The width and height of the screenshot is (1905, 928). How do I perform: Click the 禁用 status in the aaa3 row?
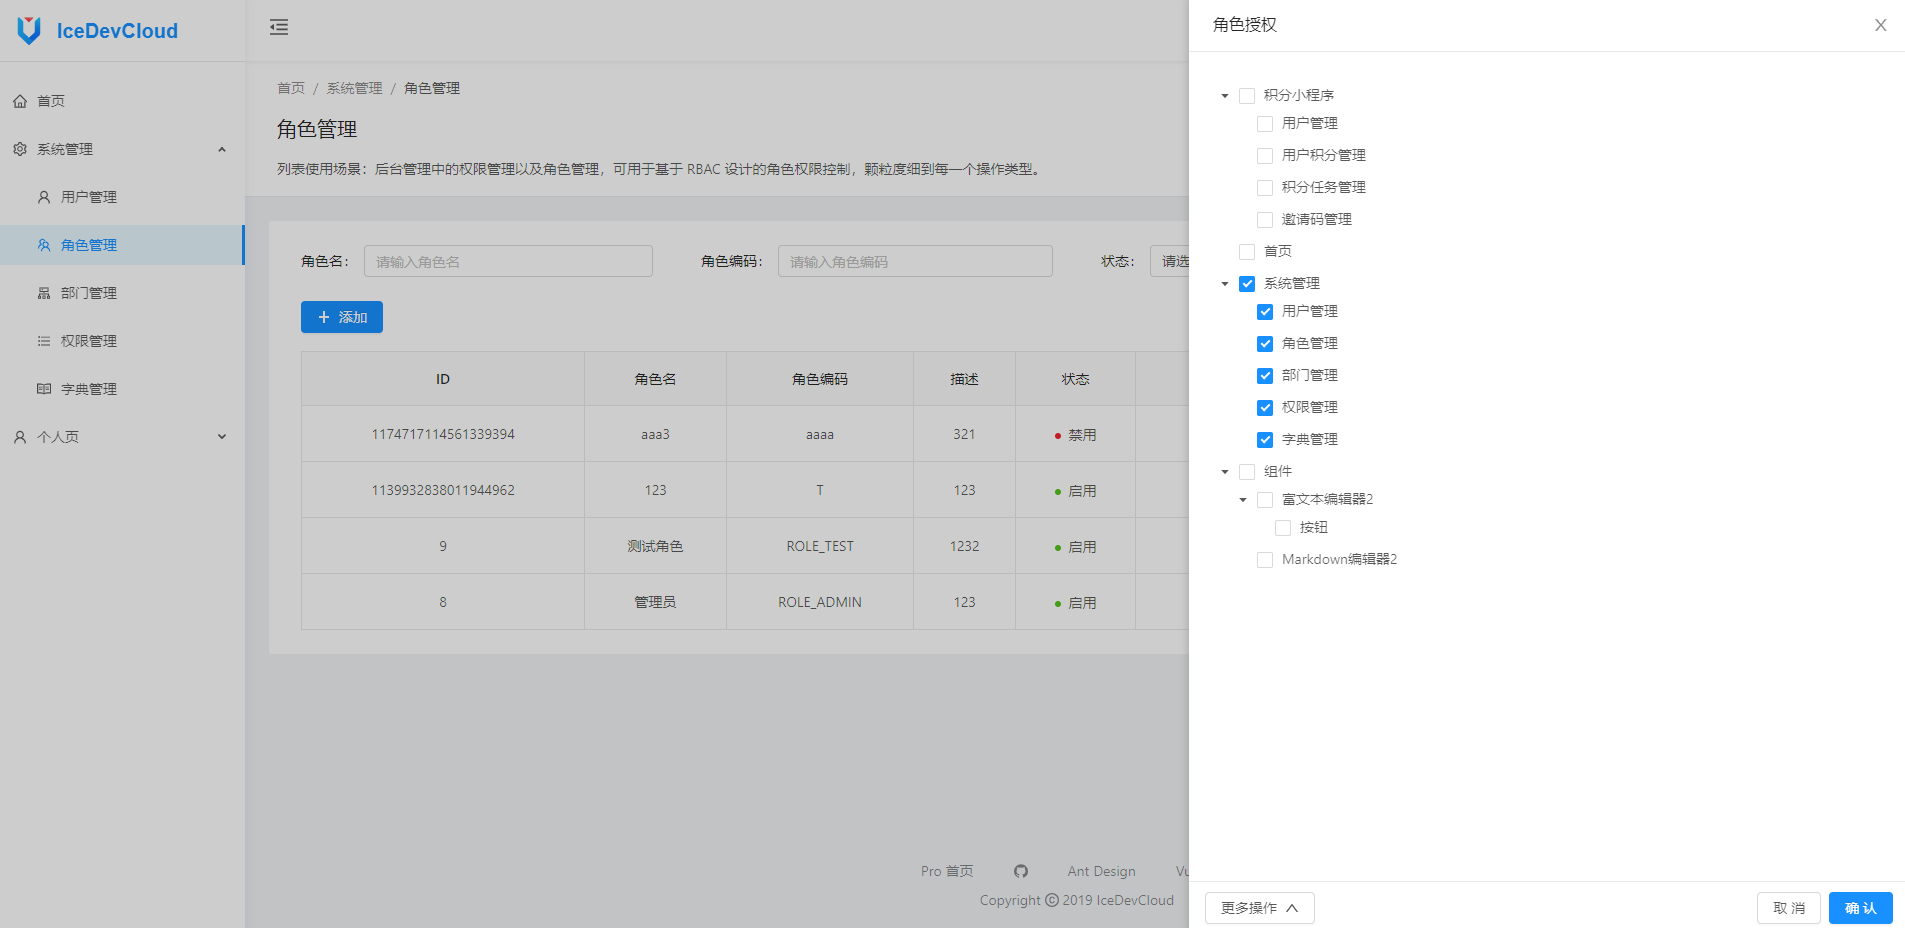coord(1075,435)
